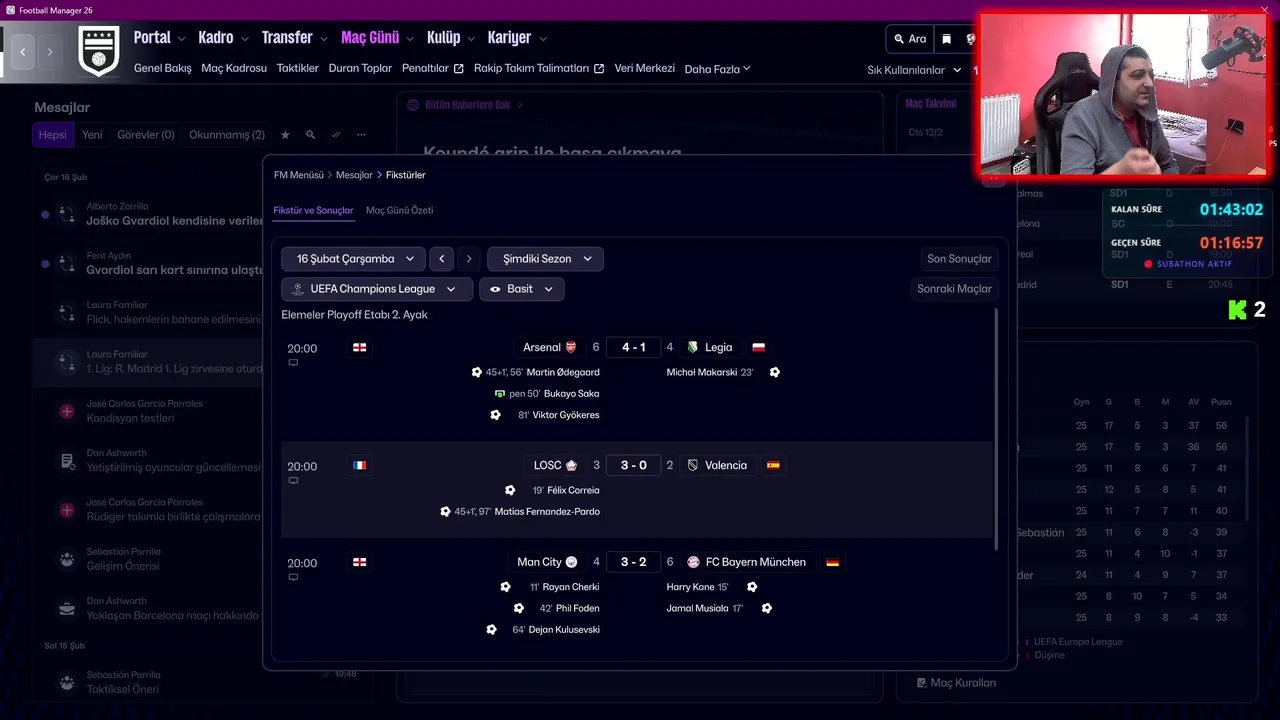Click France flag beside LOSC fixture
The image size is (1280, 720).
click(360, 465)
